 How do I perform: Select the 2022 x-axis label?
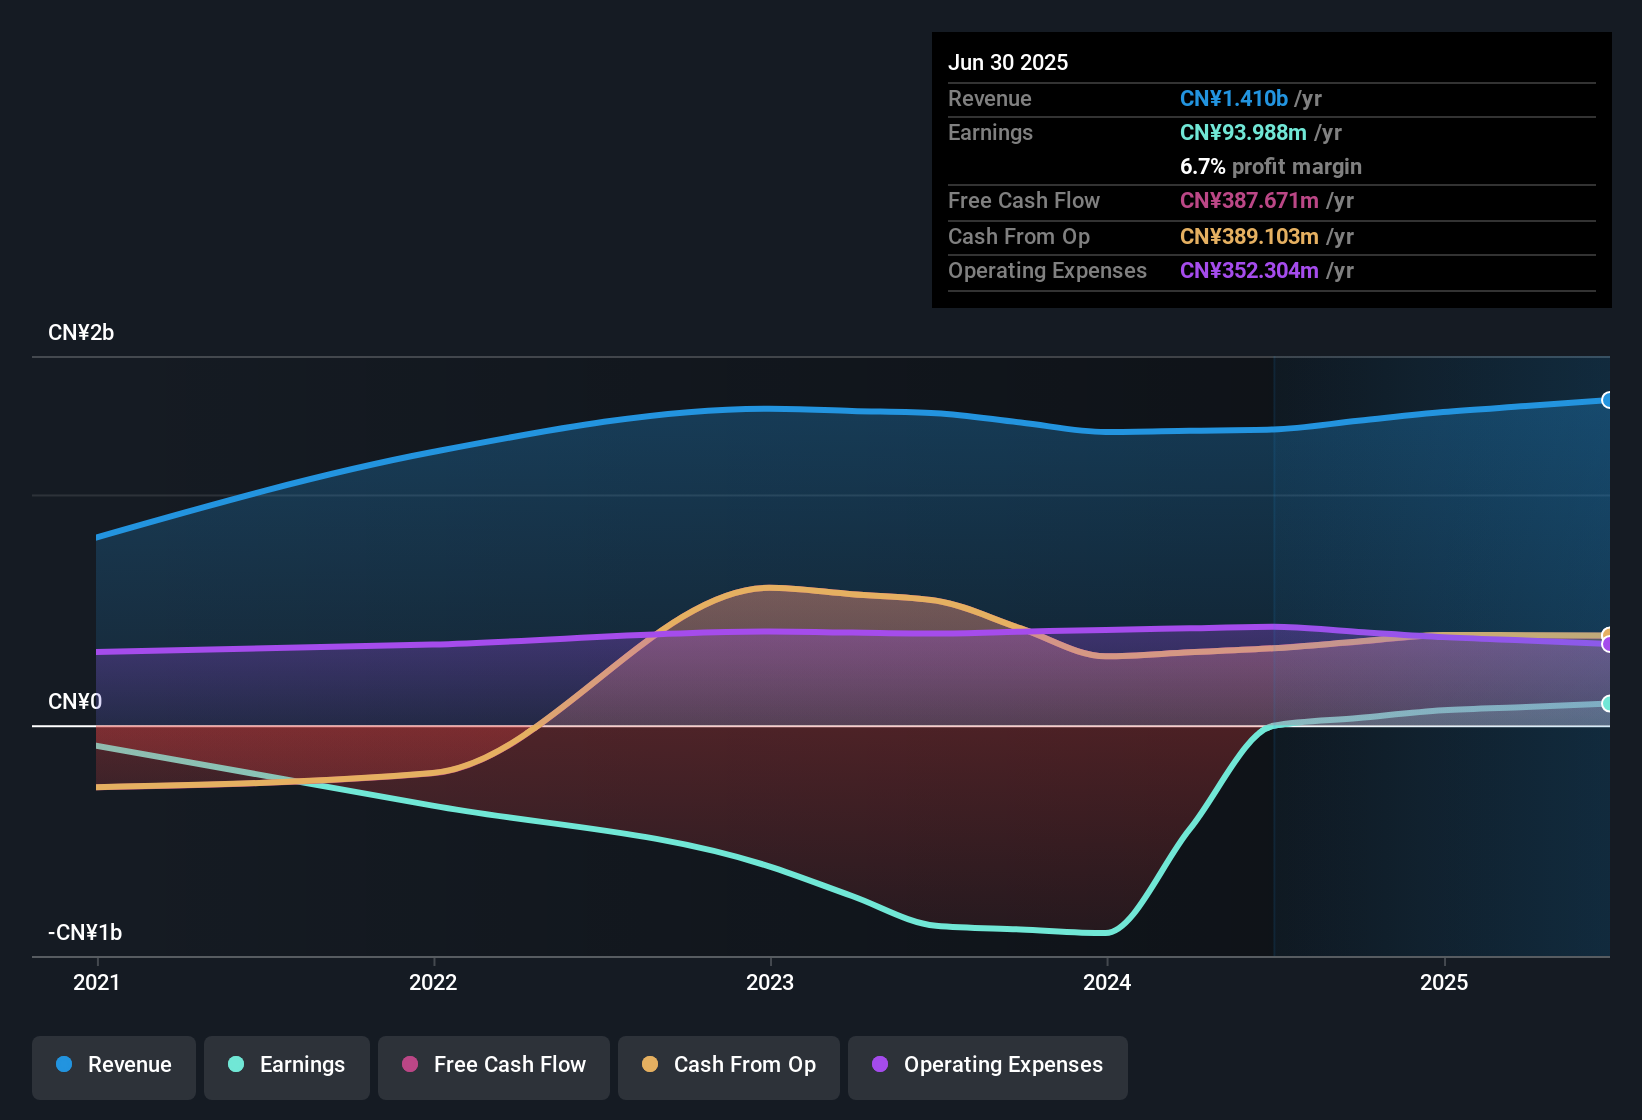pyautogui.click(x=433, y=983)
